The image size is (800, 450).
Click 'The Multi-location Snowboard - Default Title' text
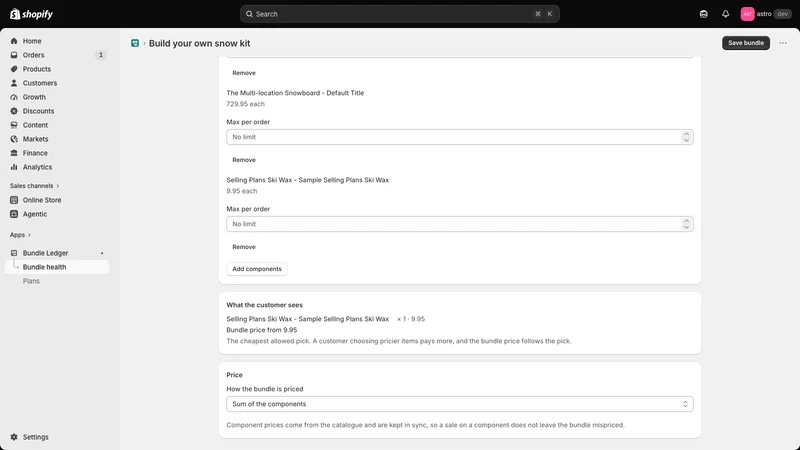pos(295,93)
